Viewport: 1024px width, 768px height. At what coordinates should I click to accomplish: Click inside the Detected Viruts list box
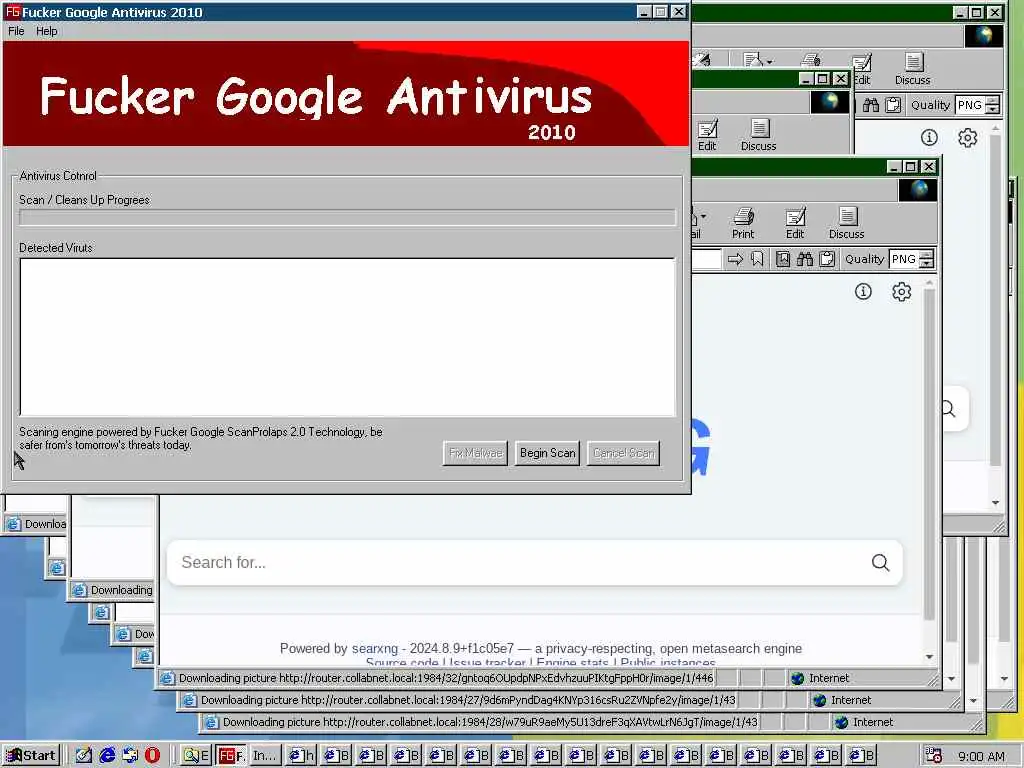point(347,337)
